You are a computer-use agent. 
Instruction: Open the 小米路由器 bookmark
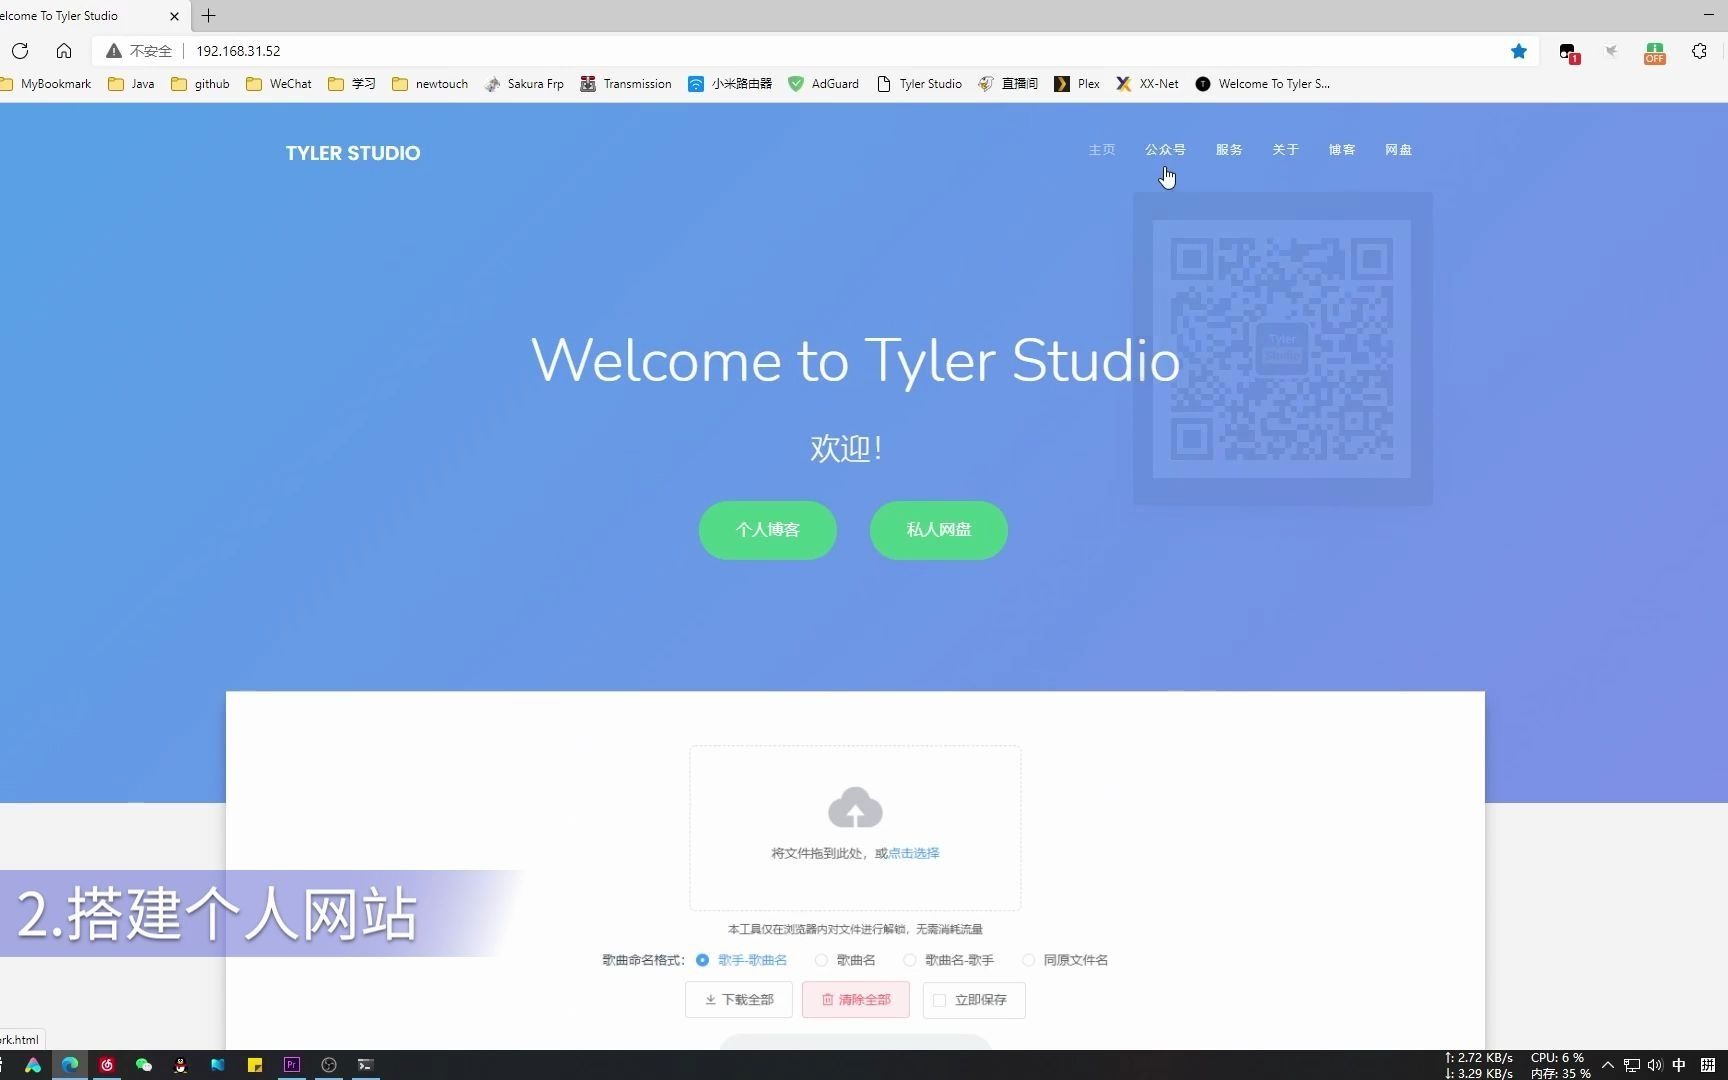click(x=730, y=84)
